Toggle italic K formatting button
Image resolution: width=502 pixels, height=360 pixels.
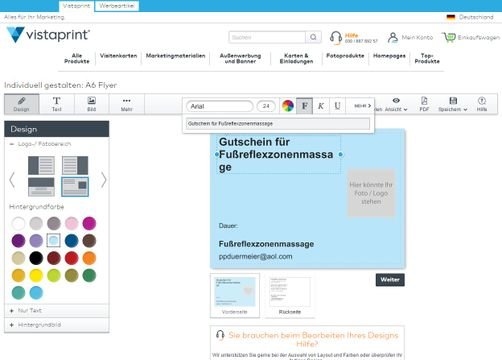(321, 106)
